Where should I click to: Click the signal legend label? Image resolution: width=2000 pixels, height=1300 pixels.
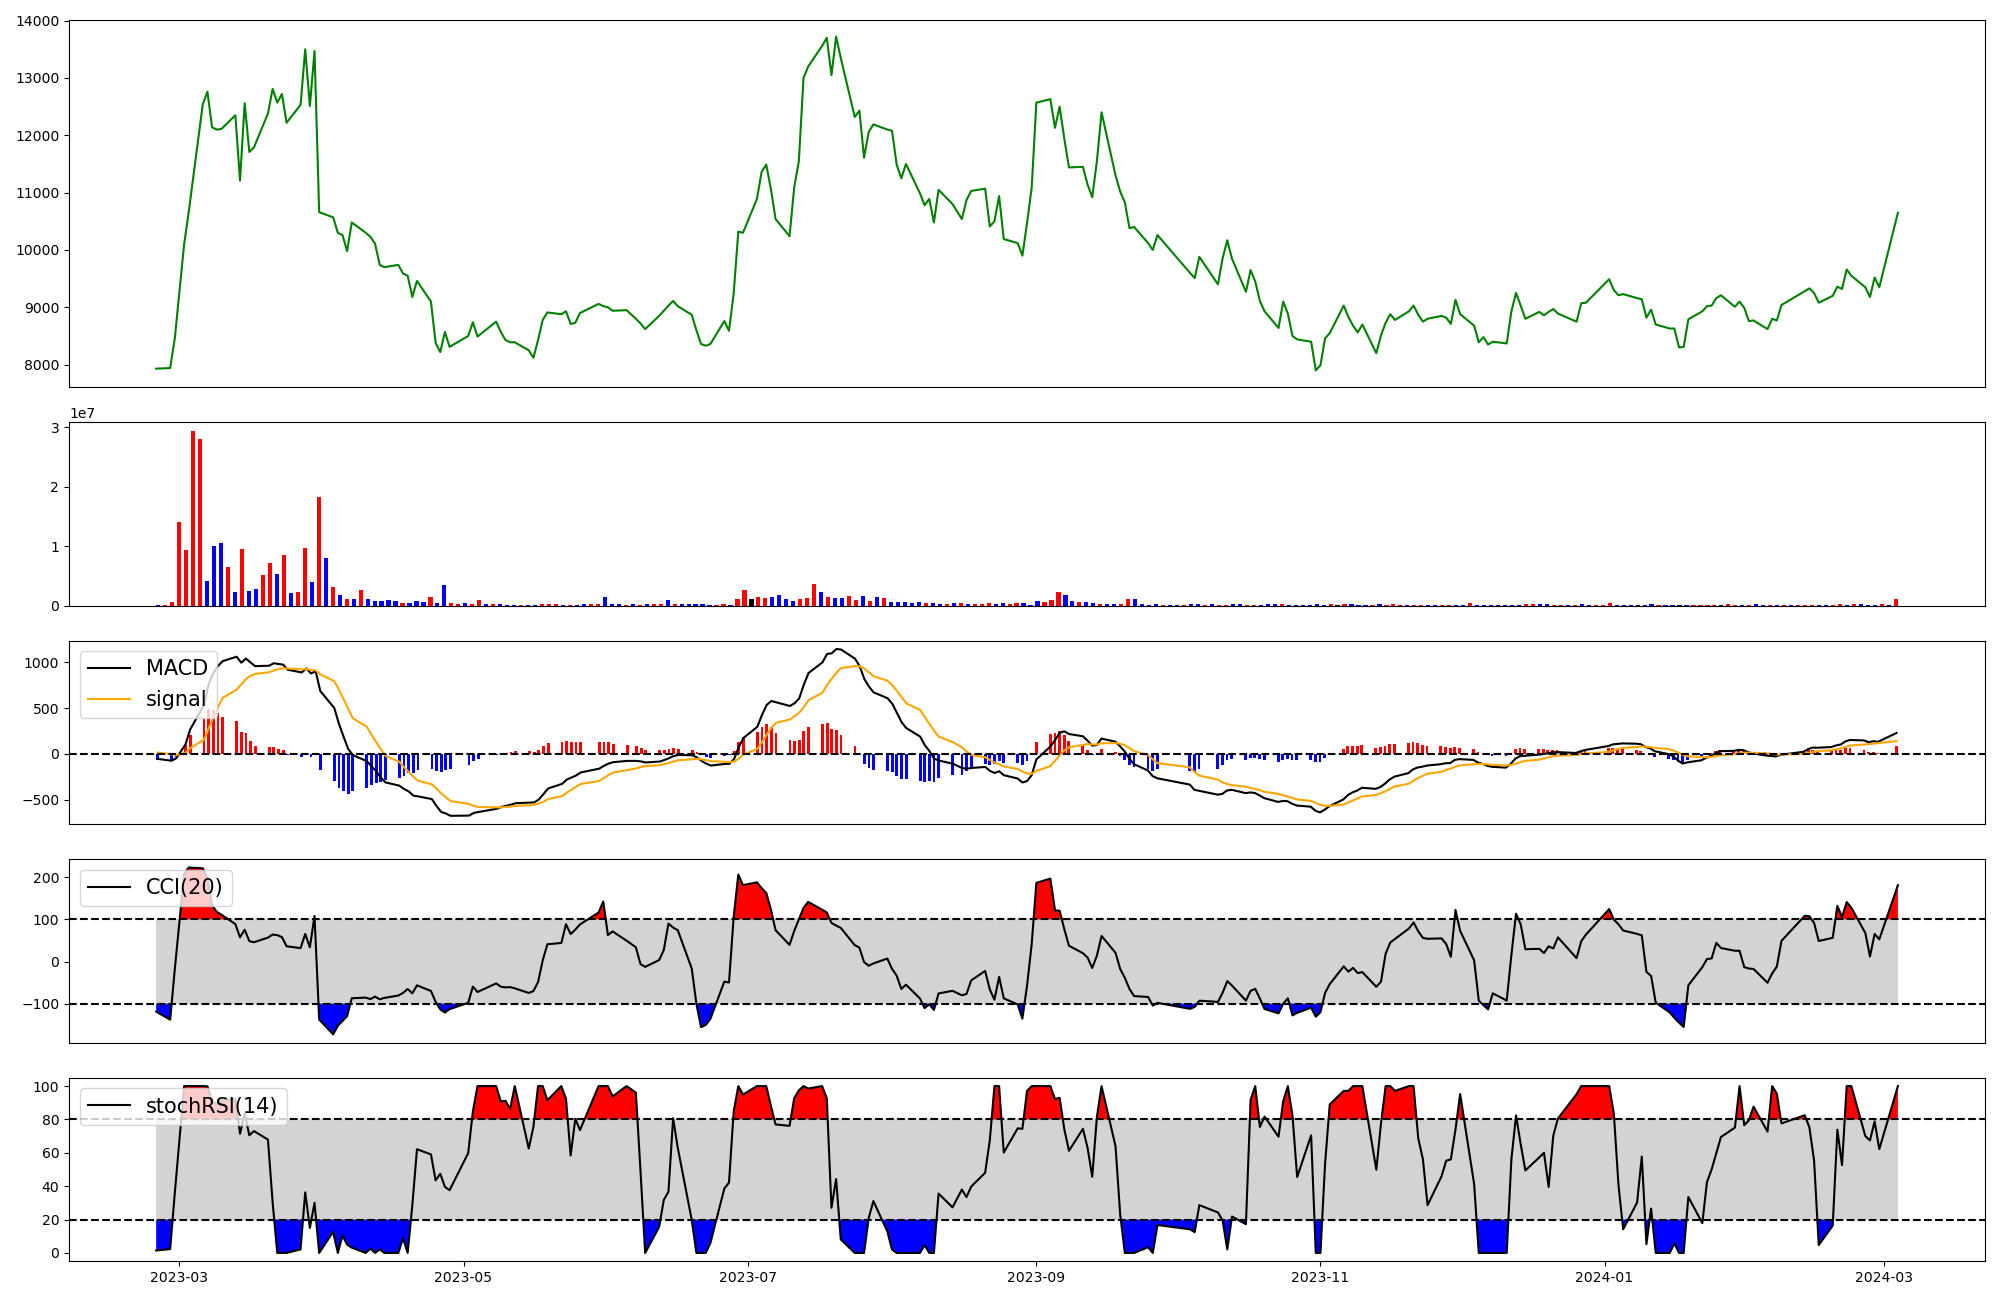pos(176,699)
